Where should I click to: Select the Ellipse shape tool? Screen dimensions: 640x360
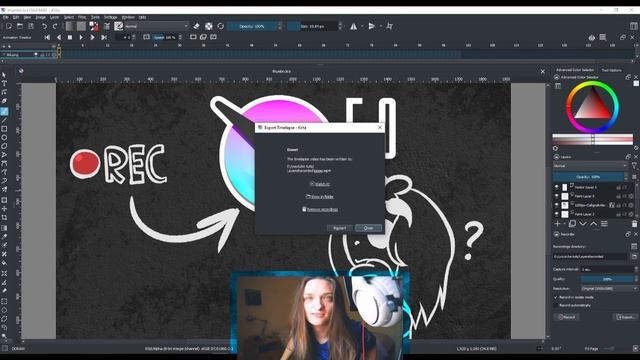(4, 138)
